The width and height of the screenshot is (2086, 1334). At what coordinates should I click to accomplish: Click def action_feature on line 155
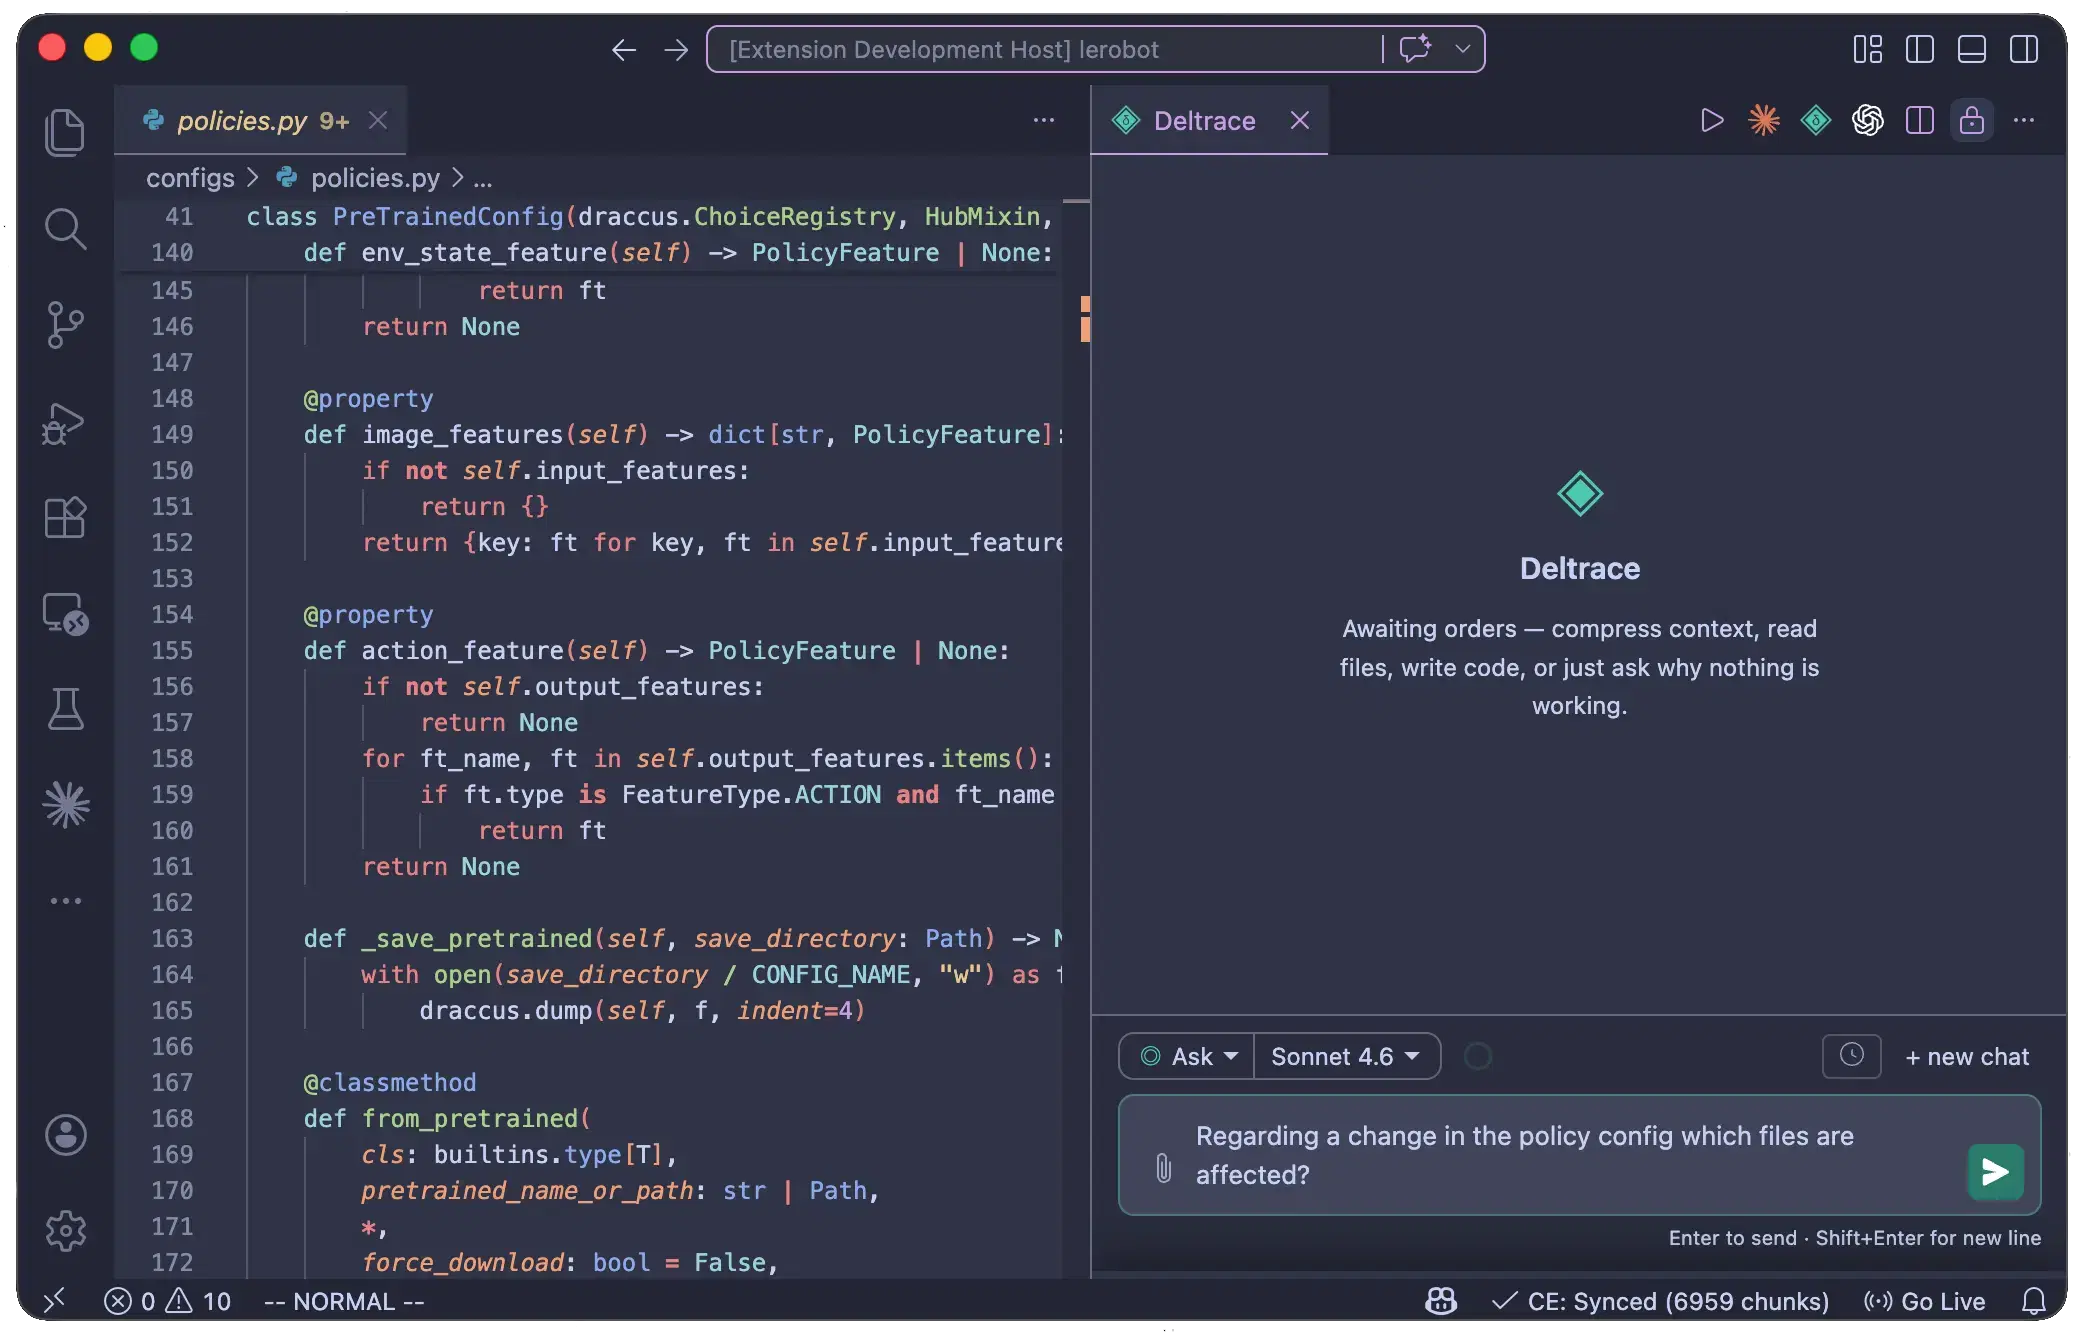point(433,651)
